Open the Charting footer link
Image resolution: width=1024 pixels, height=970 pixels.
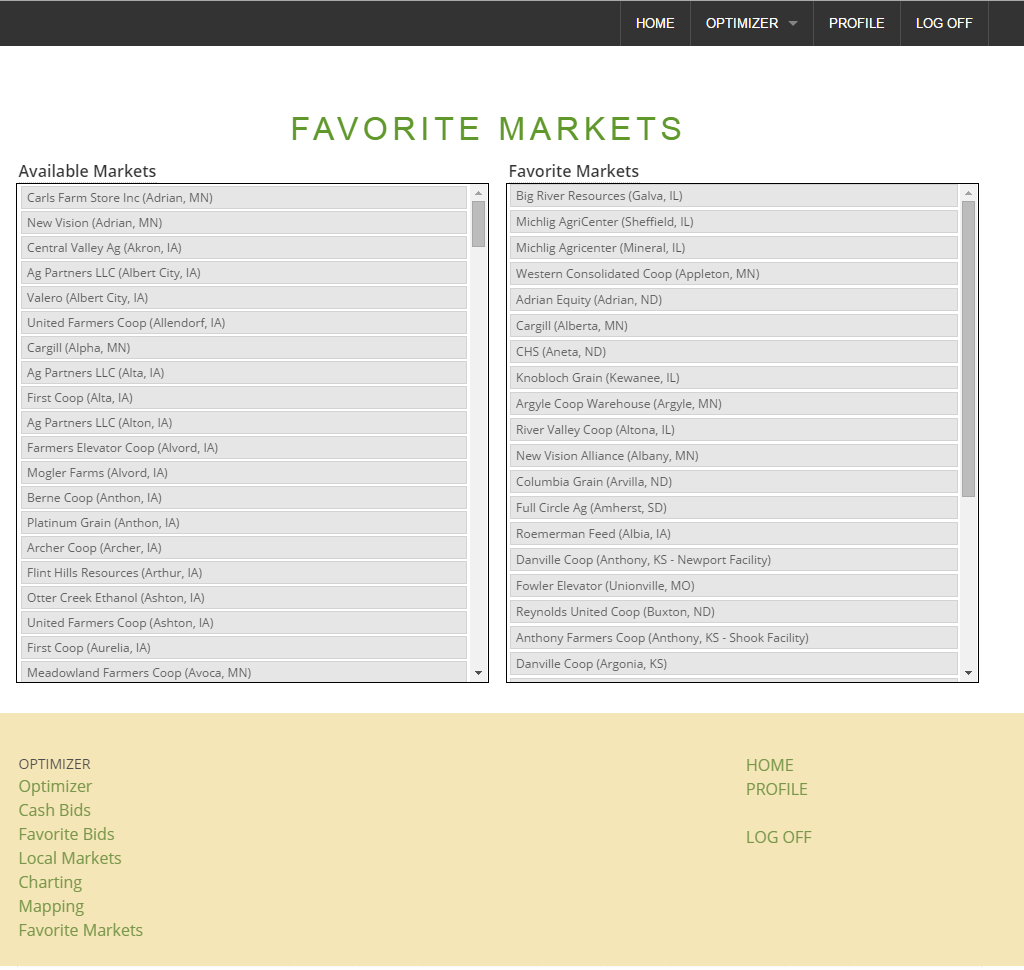pos(50,882)
